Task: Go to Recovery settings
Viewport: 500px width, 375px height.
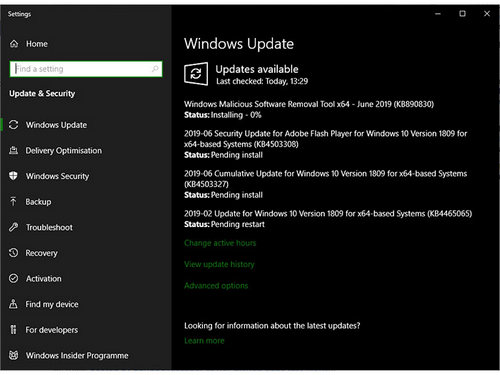Action: click(42, 253)
